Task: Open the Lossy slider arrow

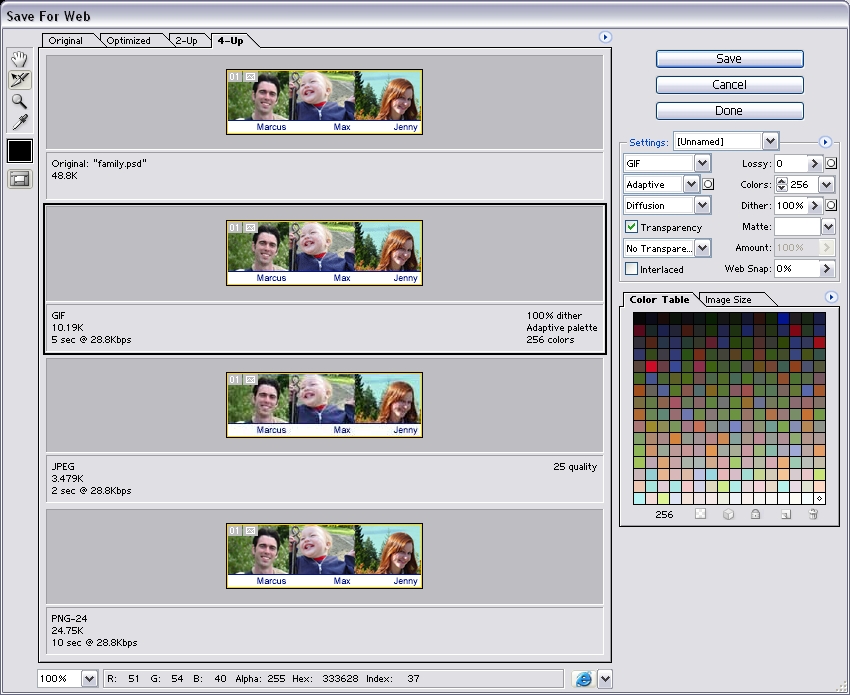Action: pos(814,163)
